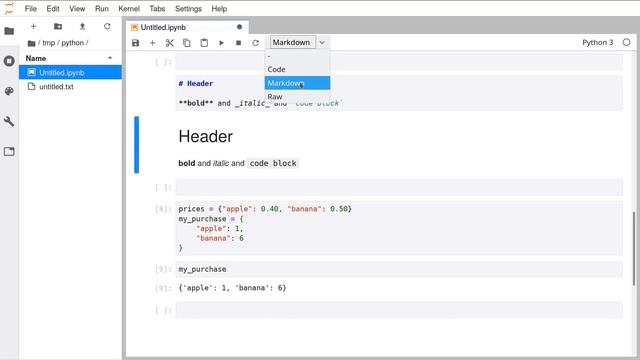Save the notebook with the disk icon
The image size is (640, 360).
136,42
